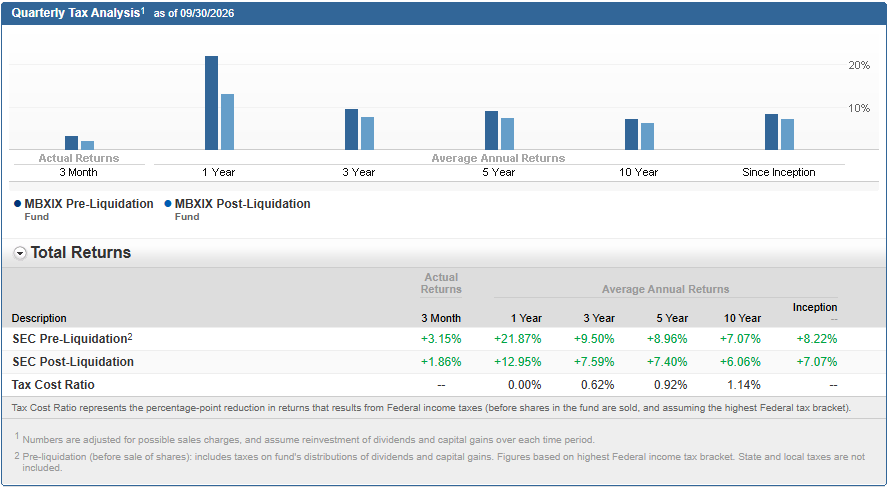Click the 0.62% tax cost ratio value
The image size is (888, 487).
(598, 385)
